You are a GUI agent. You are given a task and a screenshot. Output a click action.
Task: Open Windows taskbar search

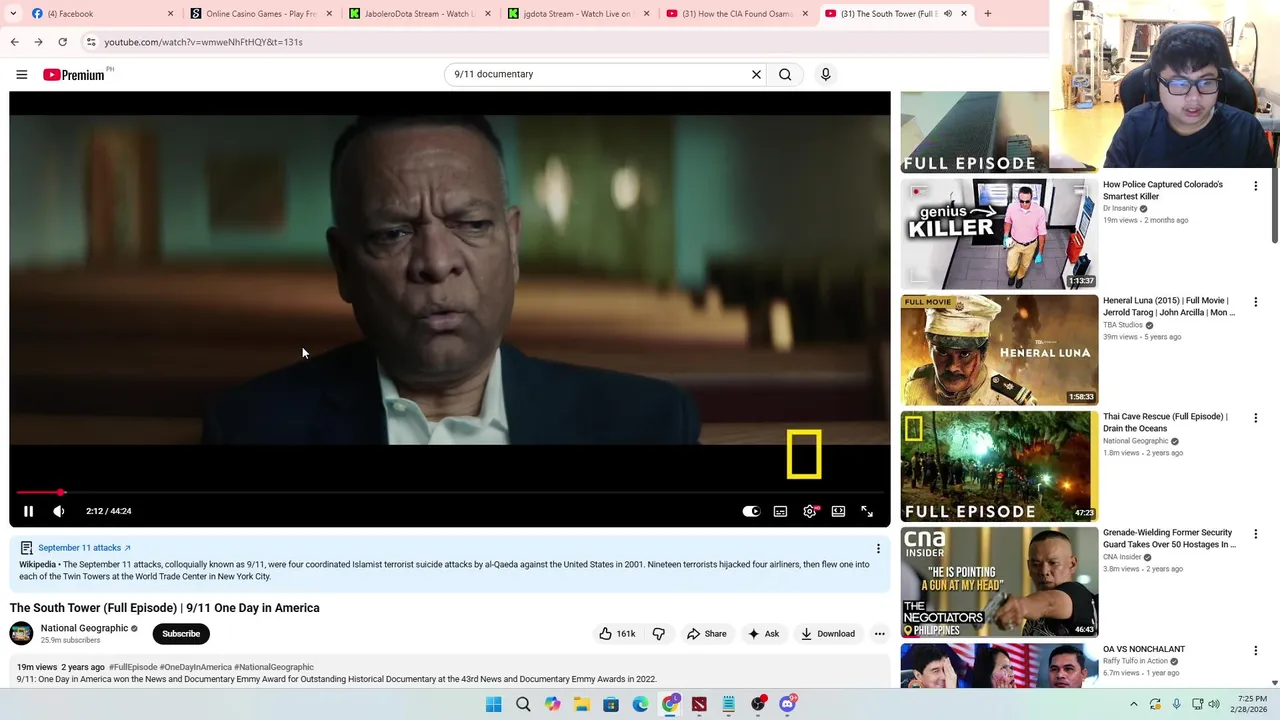(x=523, y=705)
